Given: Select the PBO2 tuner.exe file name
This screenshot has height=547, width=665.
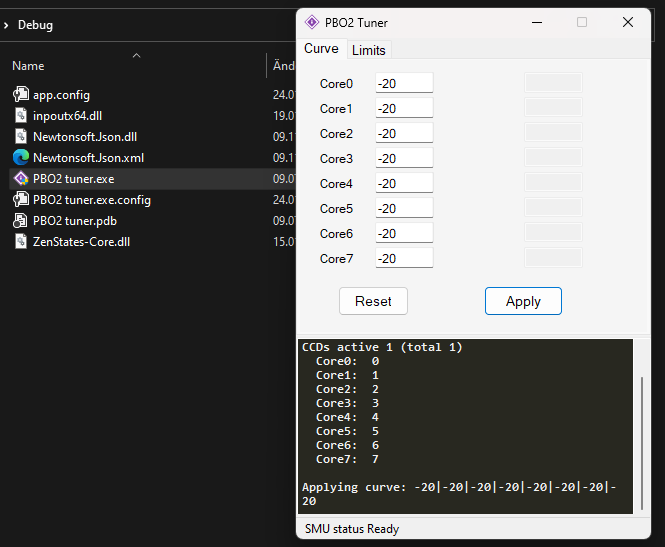Looking at the screenshot, I should point(73,179).
